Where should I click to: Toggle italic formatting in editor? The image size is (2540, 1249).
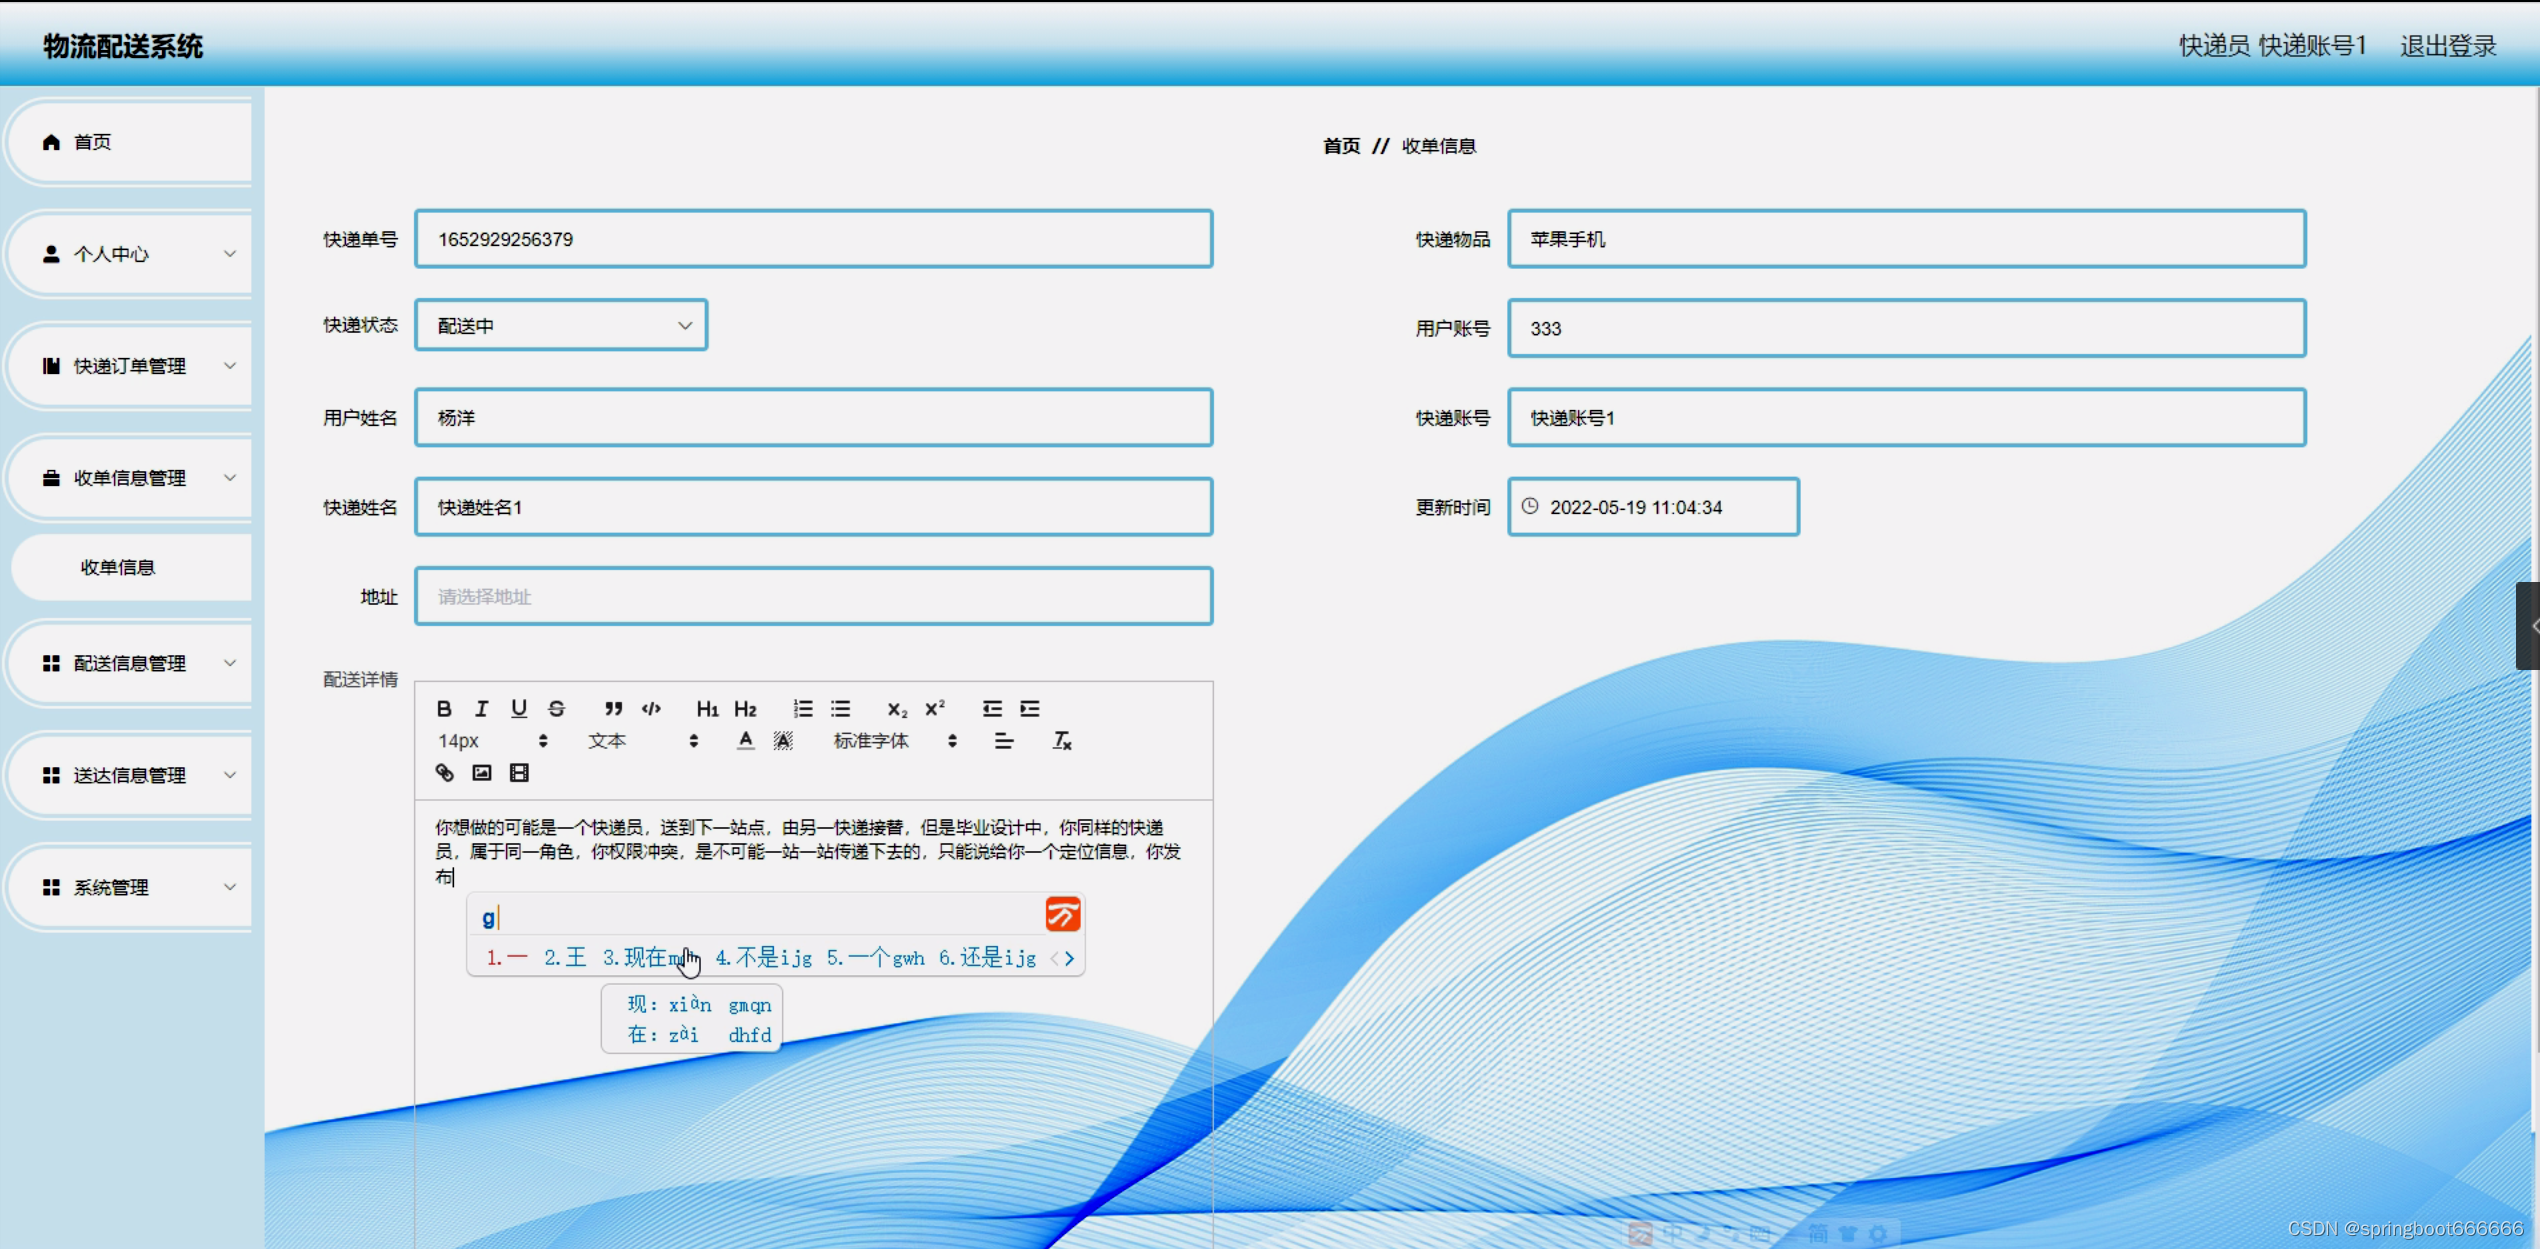(x=481, y=709)
